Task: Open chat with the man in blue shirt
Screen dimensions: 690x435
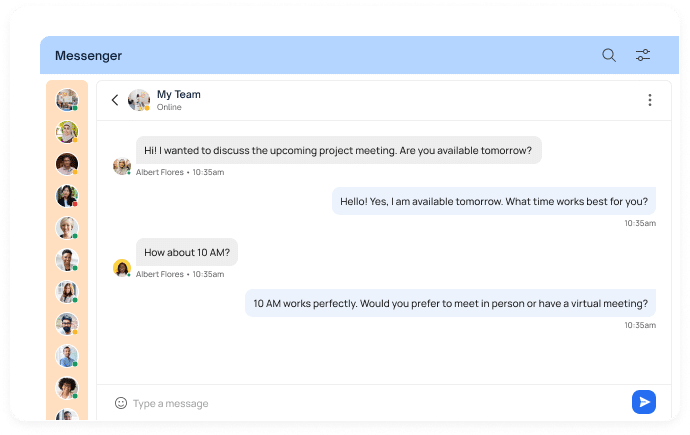Action: tap(67, 356)
